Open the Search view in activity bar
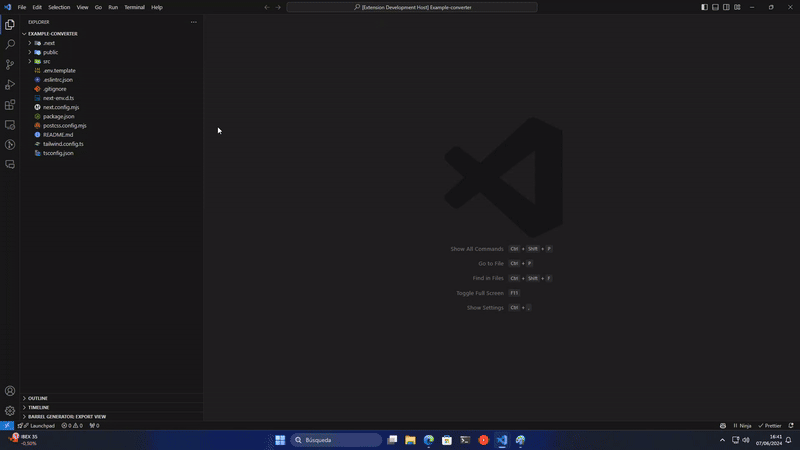This screenshot has height=450, width=800. (10, 44)
